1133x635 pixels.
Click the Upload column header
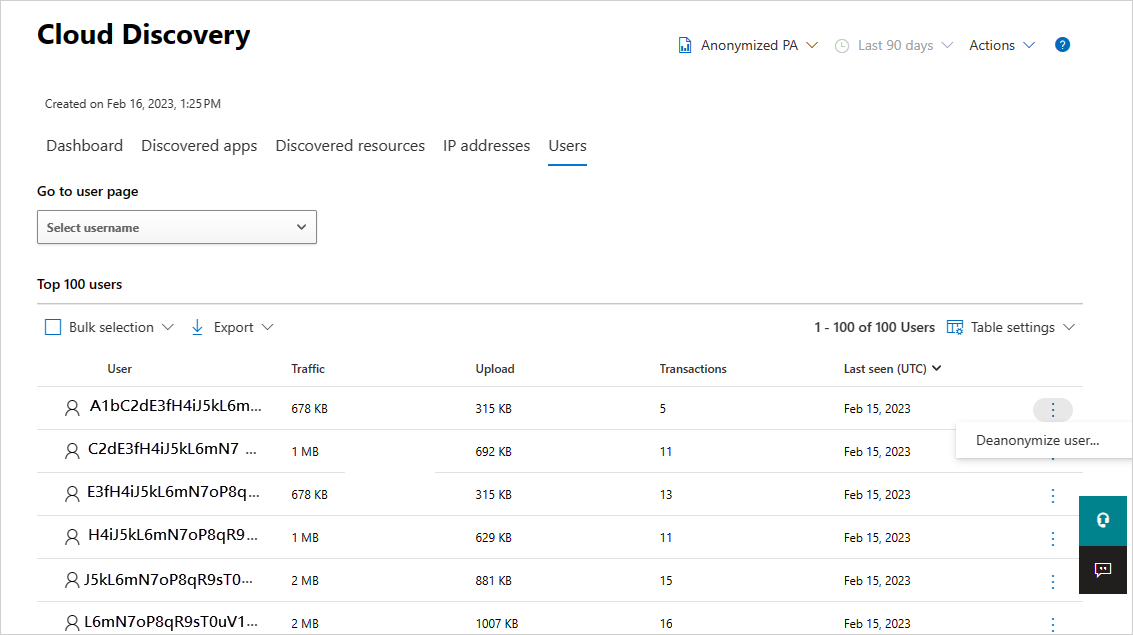pos(495,368)
